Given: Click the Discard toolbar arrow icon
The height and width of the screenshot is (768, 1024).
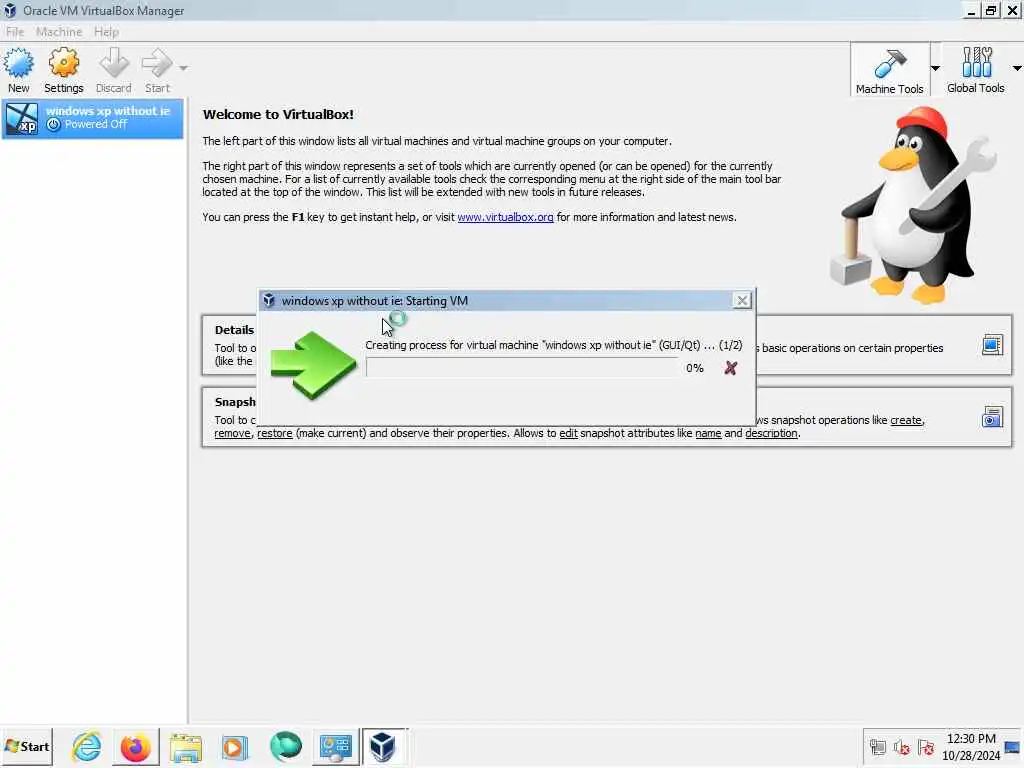Looking at the screenshot, I should [x=114, y=63].
